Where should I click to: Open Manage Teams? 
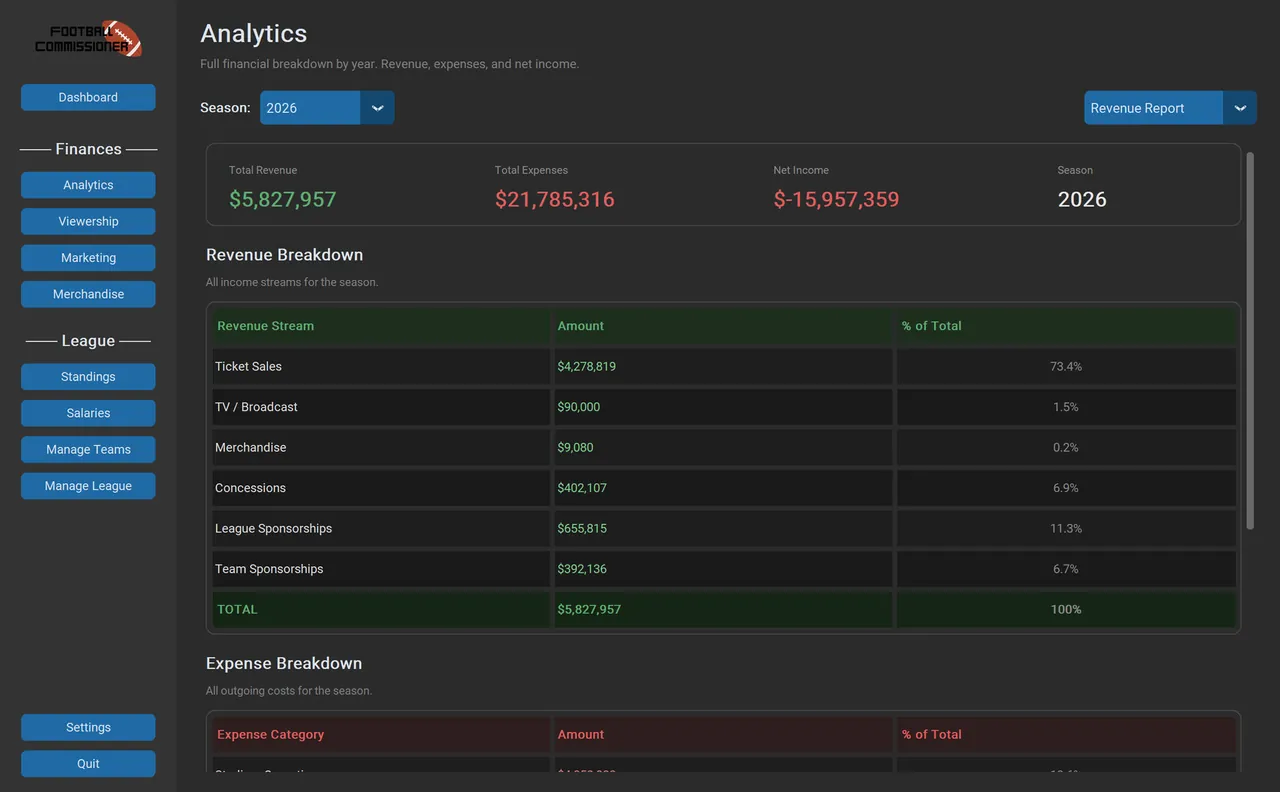[88, 449]
